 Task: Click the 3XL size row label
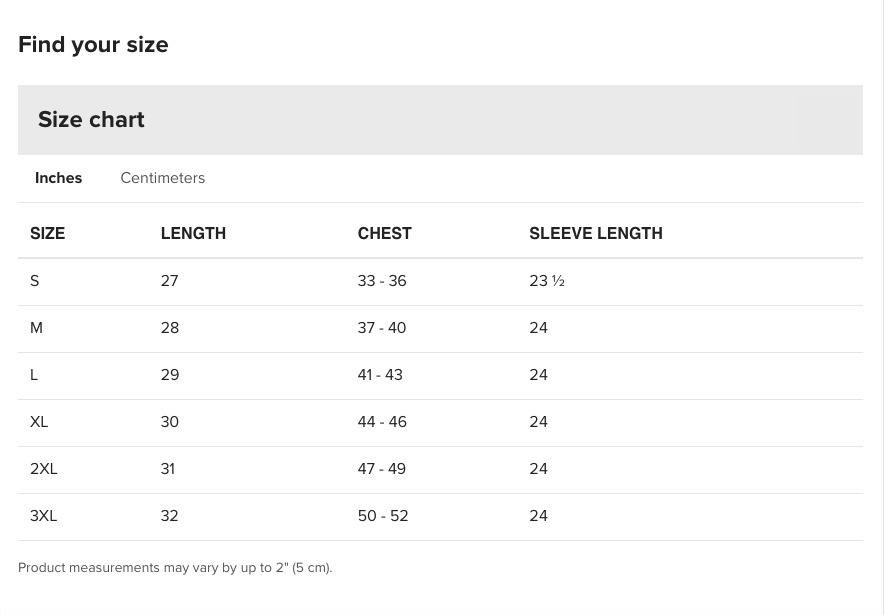click(x=44, y=516)
